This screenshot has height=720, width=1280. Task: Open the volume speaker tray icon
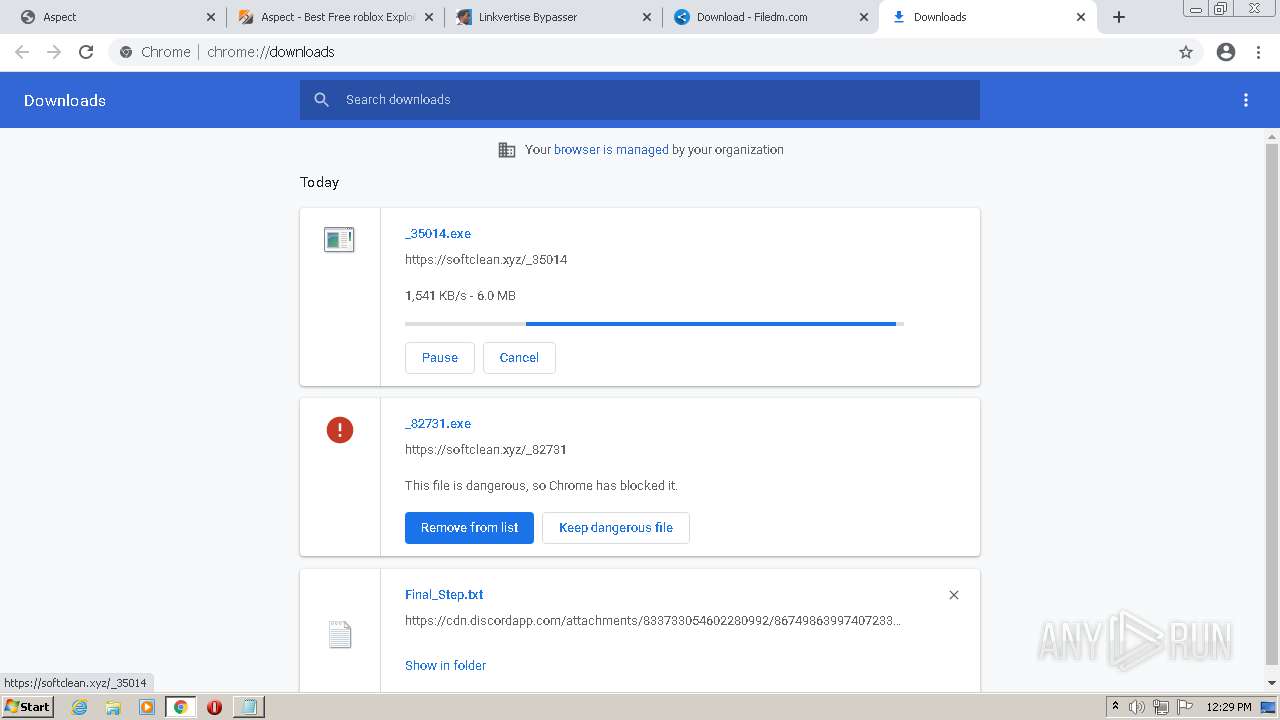1137,707
